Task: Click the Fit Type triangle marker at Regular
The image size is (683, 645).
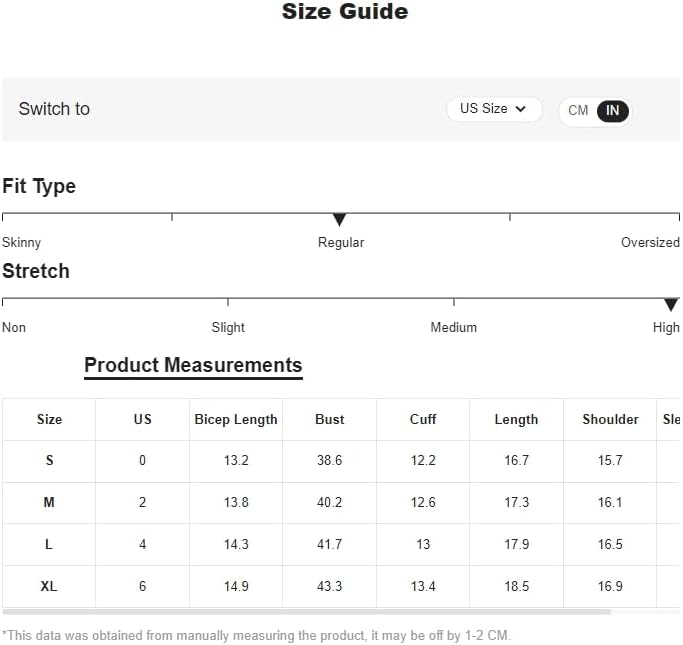Action: point(339,220)
